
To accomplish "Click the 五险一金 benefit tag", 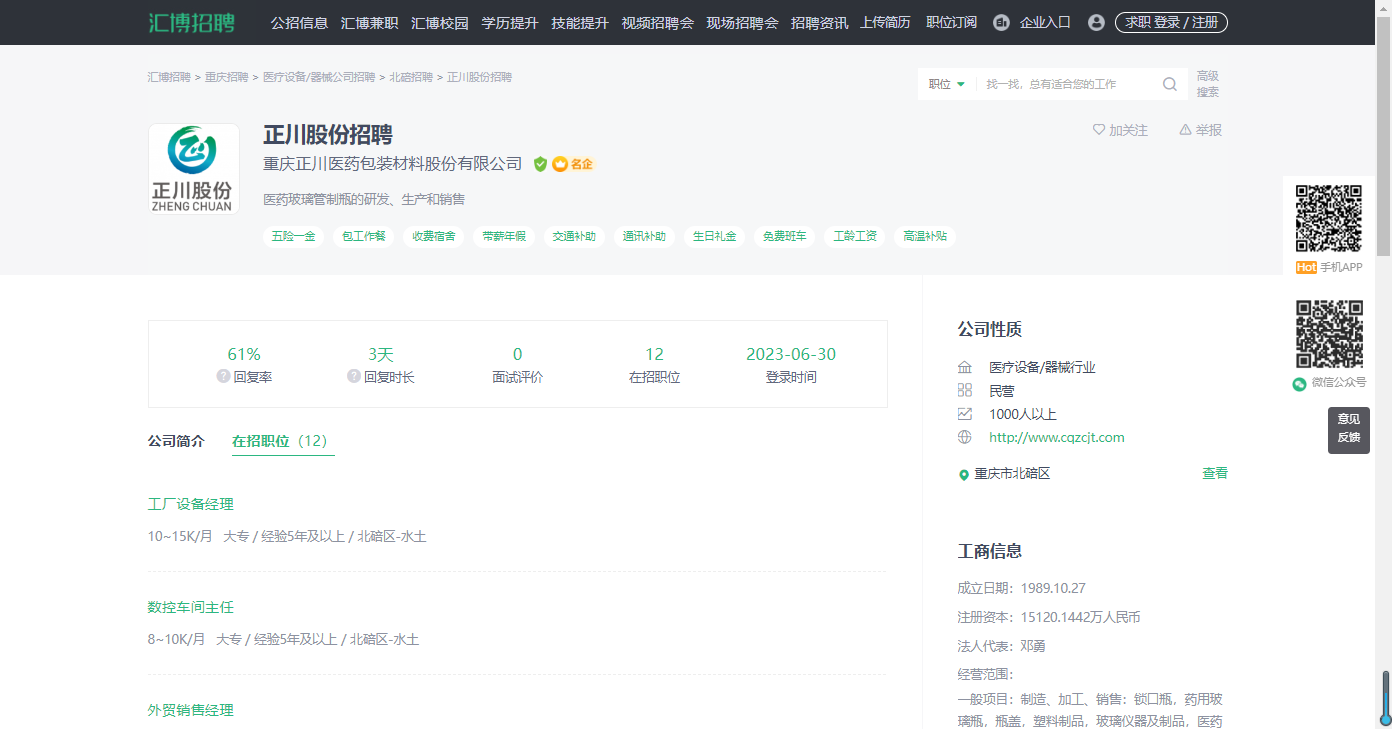I will coord(294,237).
